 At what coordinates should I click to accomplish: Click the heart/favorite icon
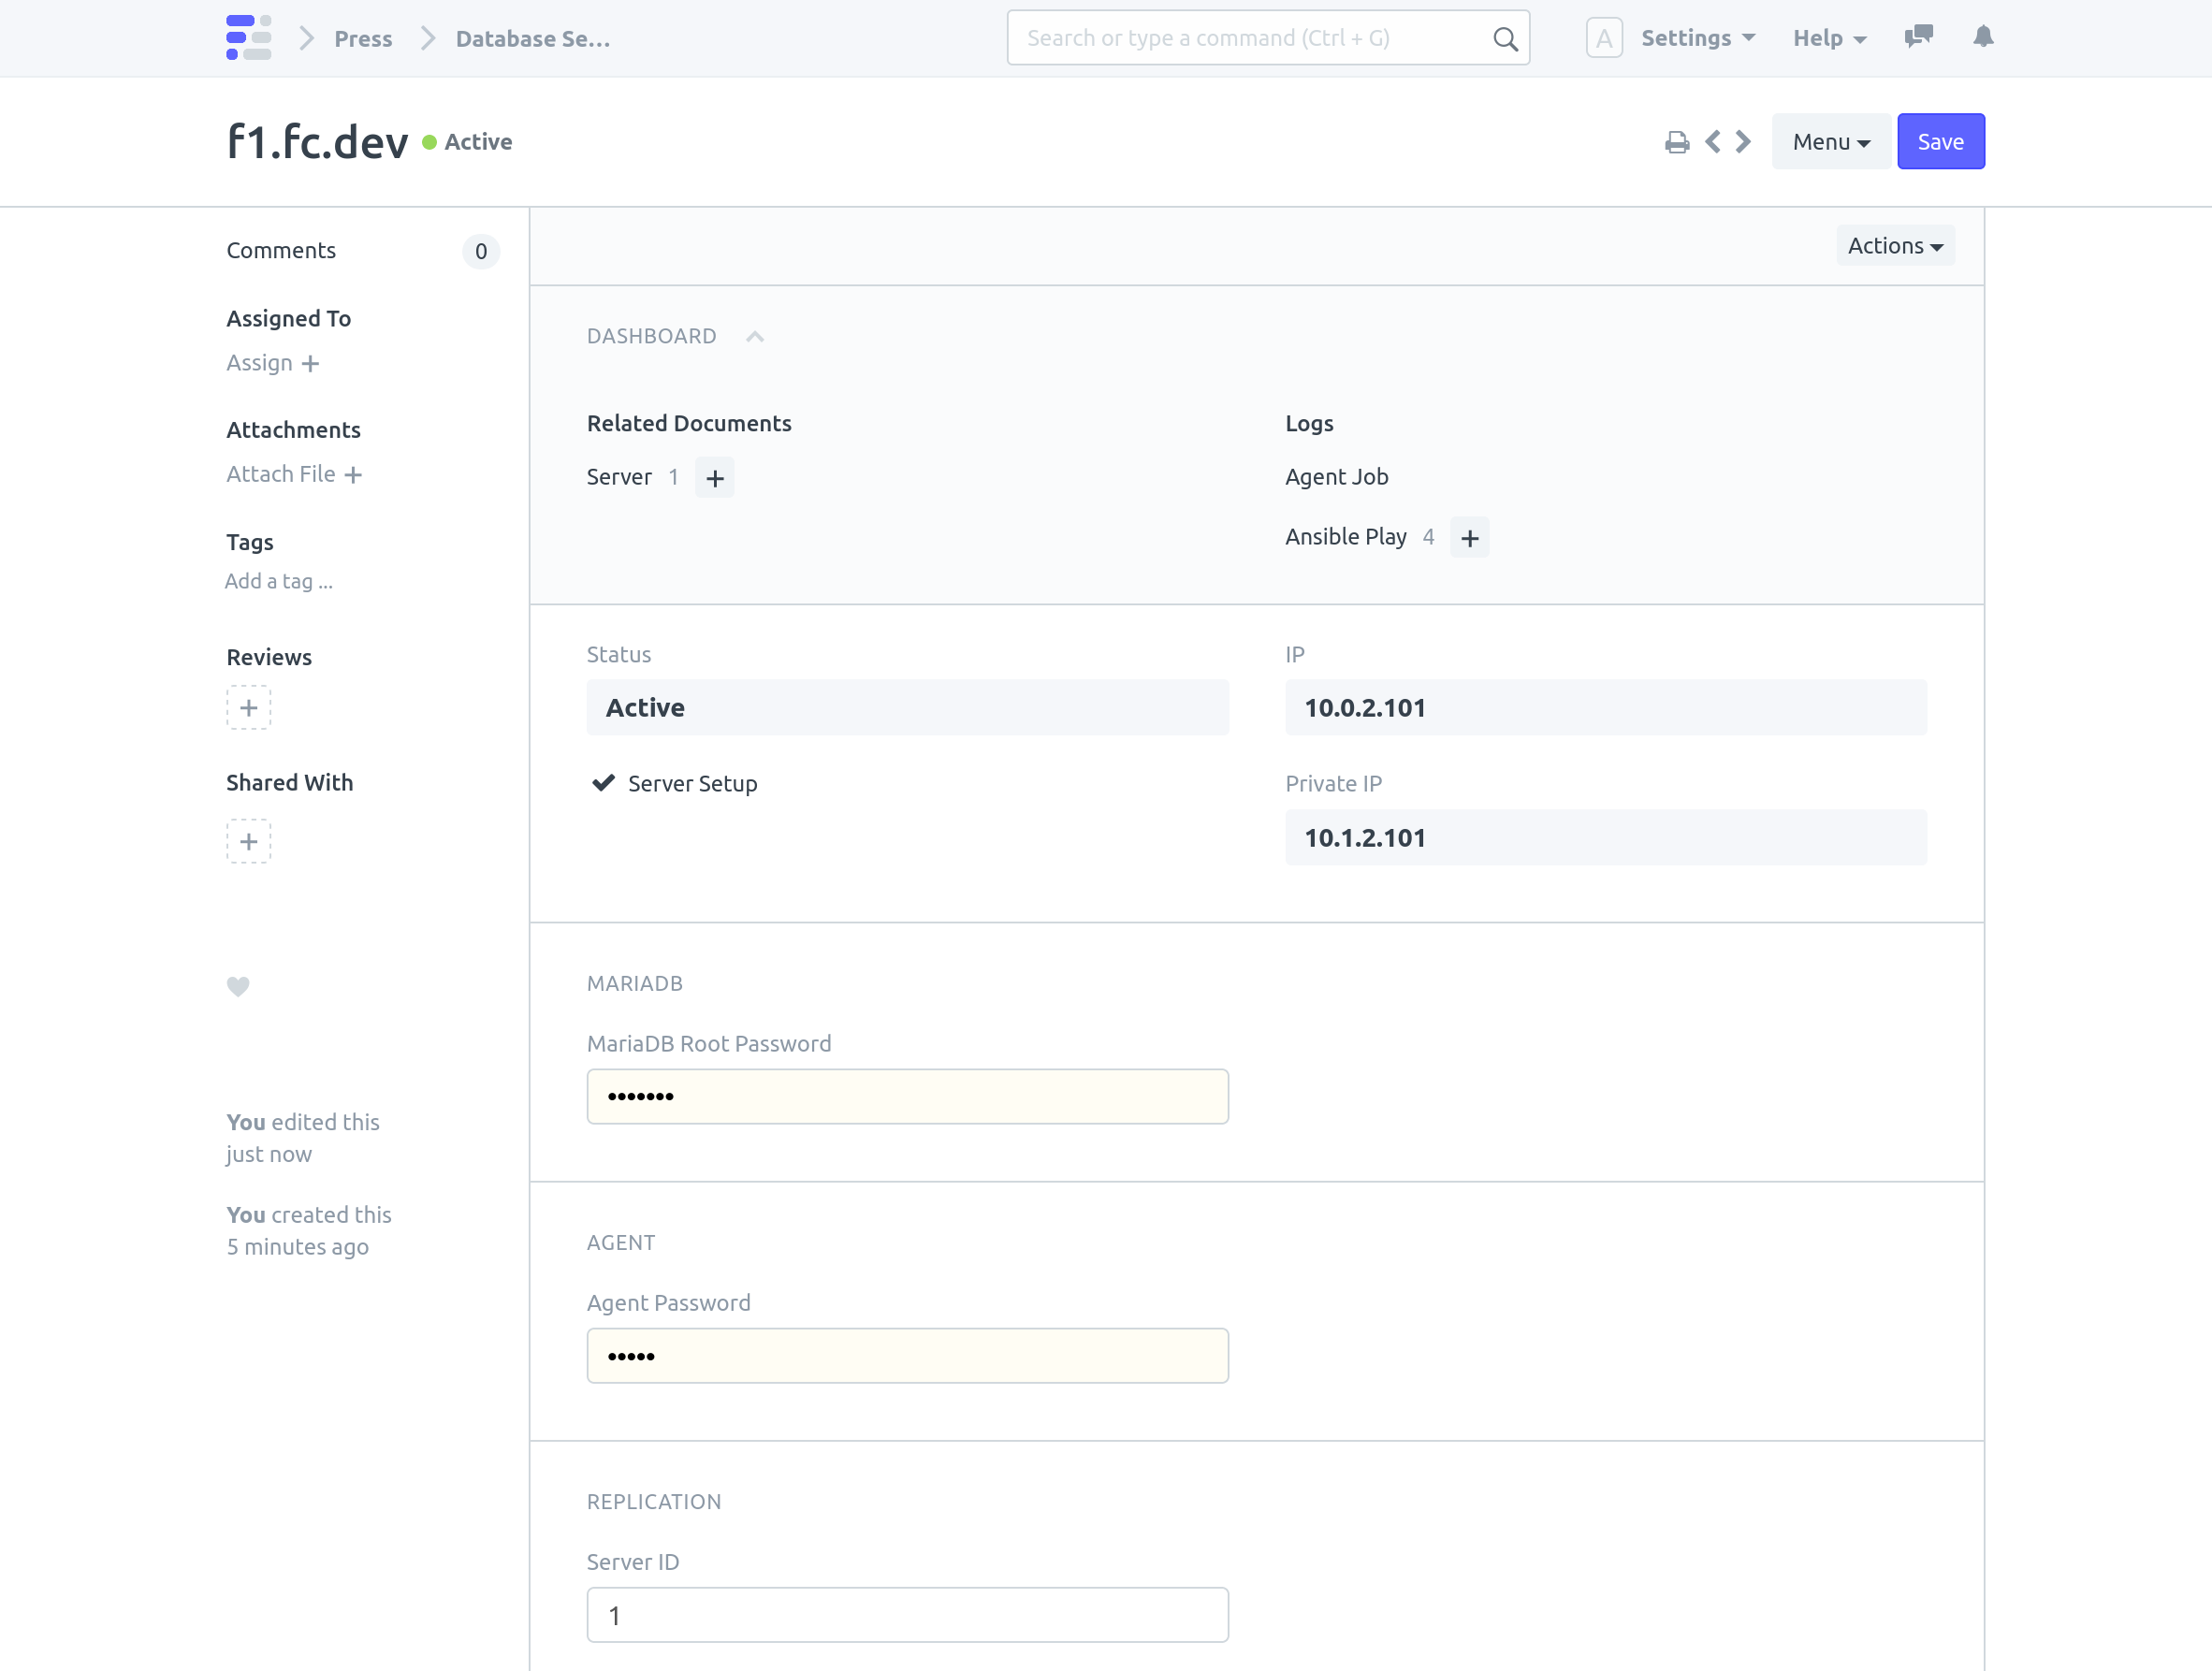(239, 986)
